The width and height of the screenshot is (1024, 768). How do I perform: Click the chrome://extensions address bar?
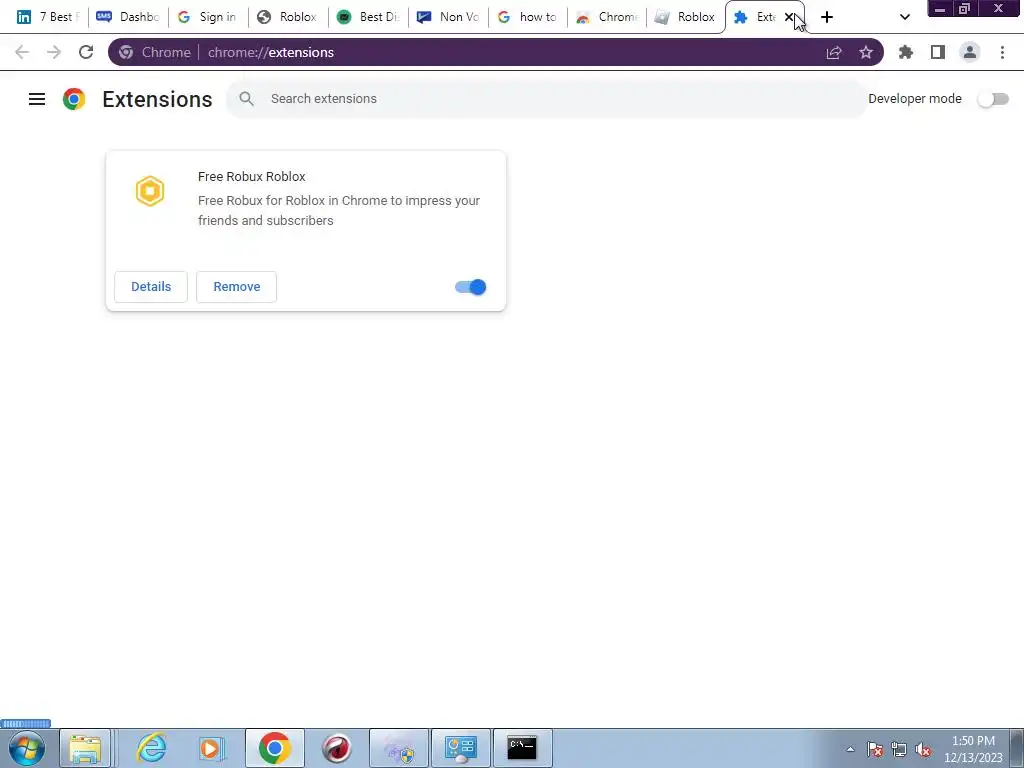click(496, 52)
